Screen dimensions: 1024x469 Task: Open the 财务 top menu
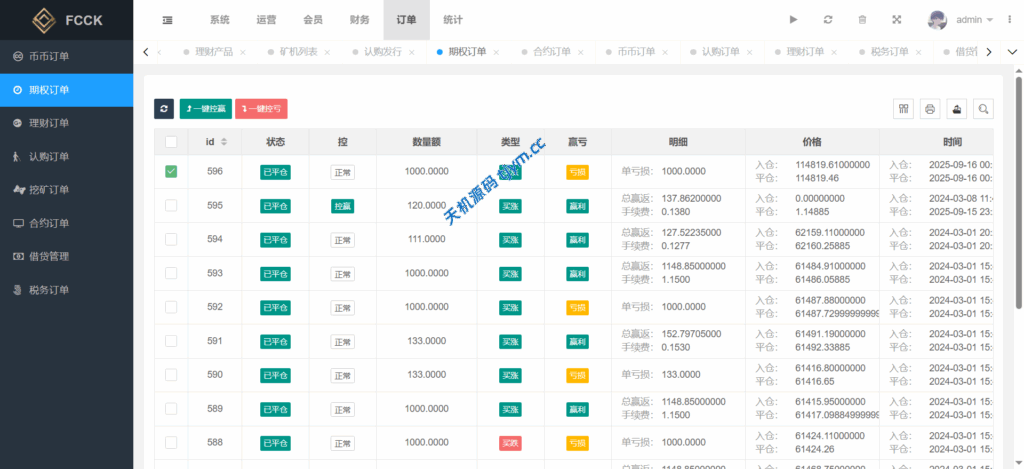pos(359,20)
